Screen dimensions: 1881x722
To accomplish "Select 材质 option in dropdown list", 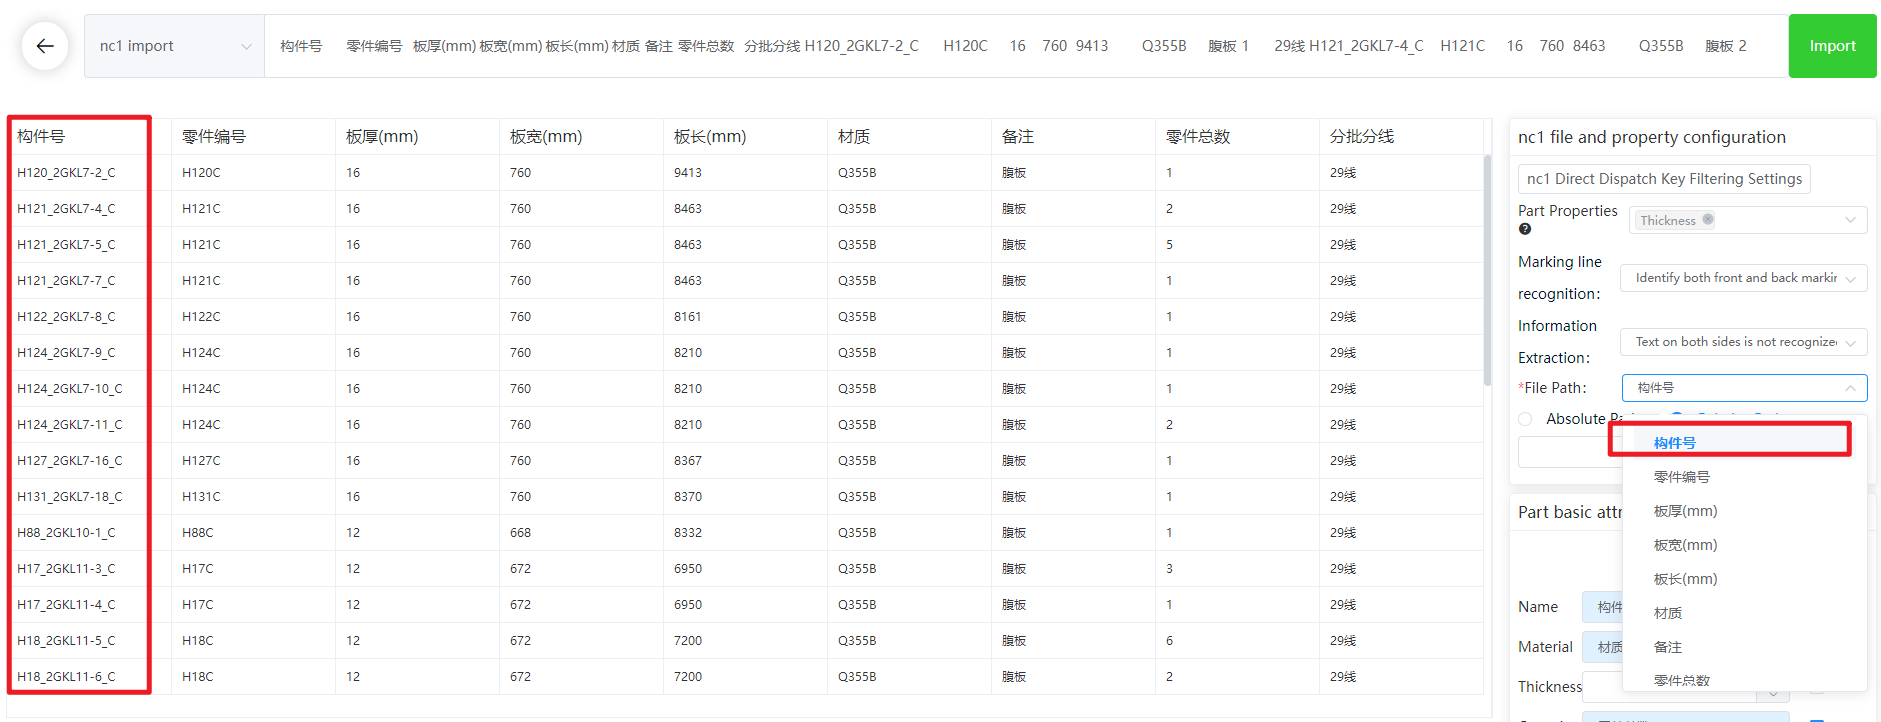I will [x=1744, y=613].
